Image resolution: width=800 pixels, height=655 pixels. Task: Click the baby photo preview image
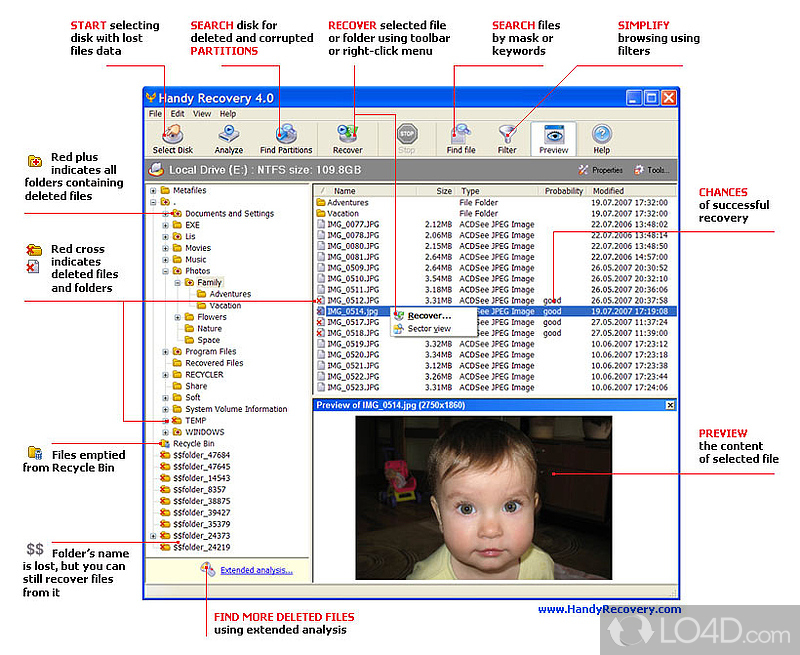(x=483, y=498)
